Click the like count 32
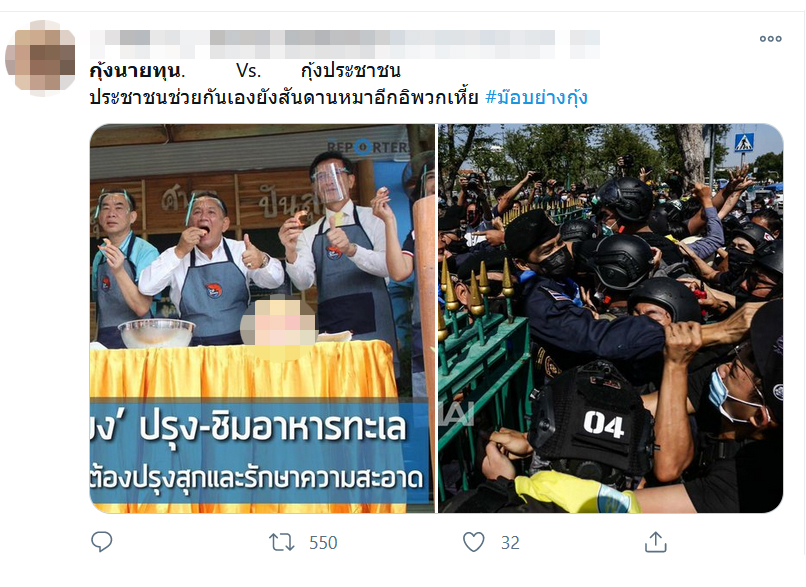Screen dimensions: 806x587 (x=510, y=543)
